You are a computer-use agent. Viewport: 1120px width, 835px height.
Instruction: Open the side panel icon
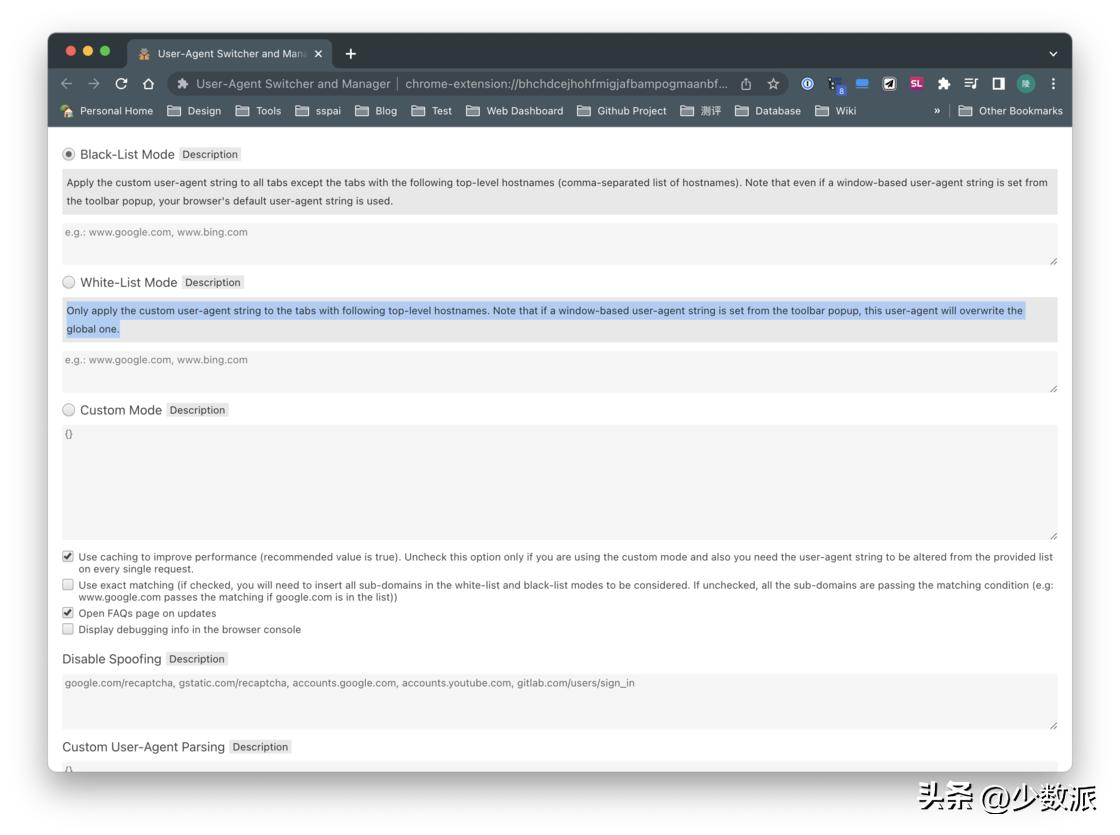pos(999,84)
